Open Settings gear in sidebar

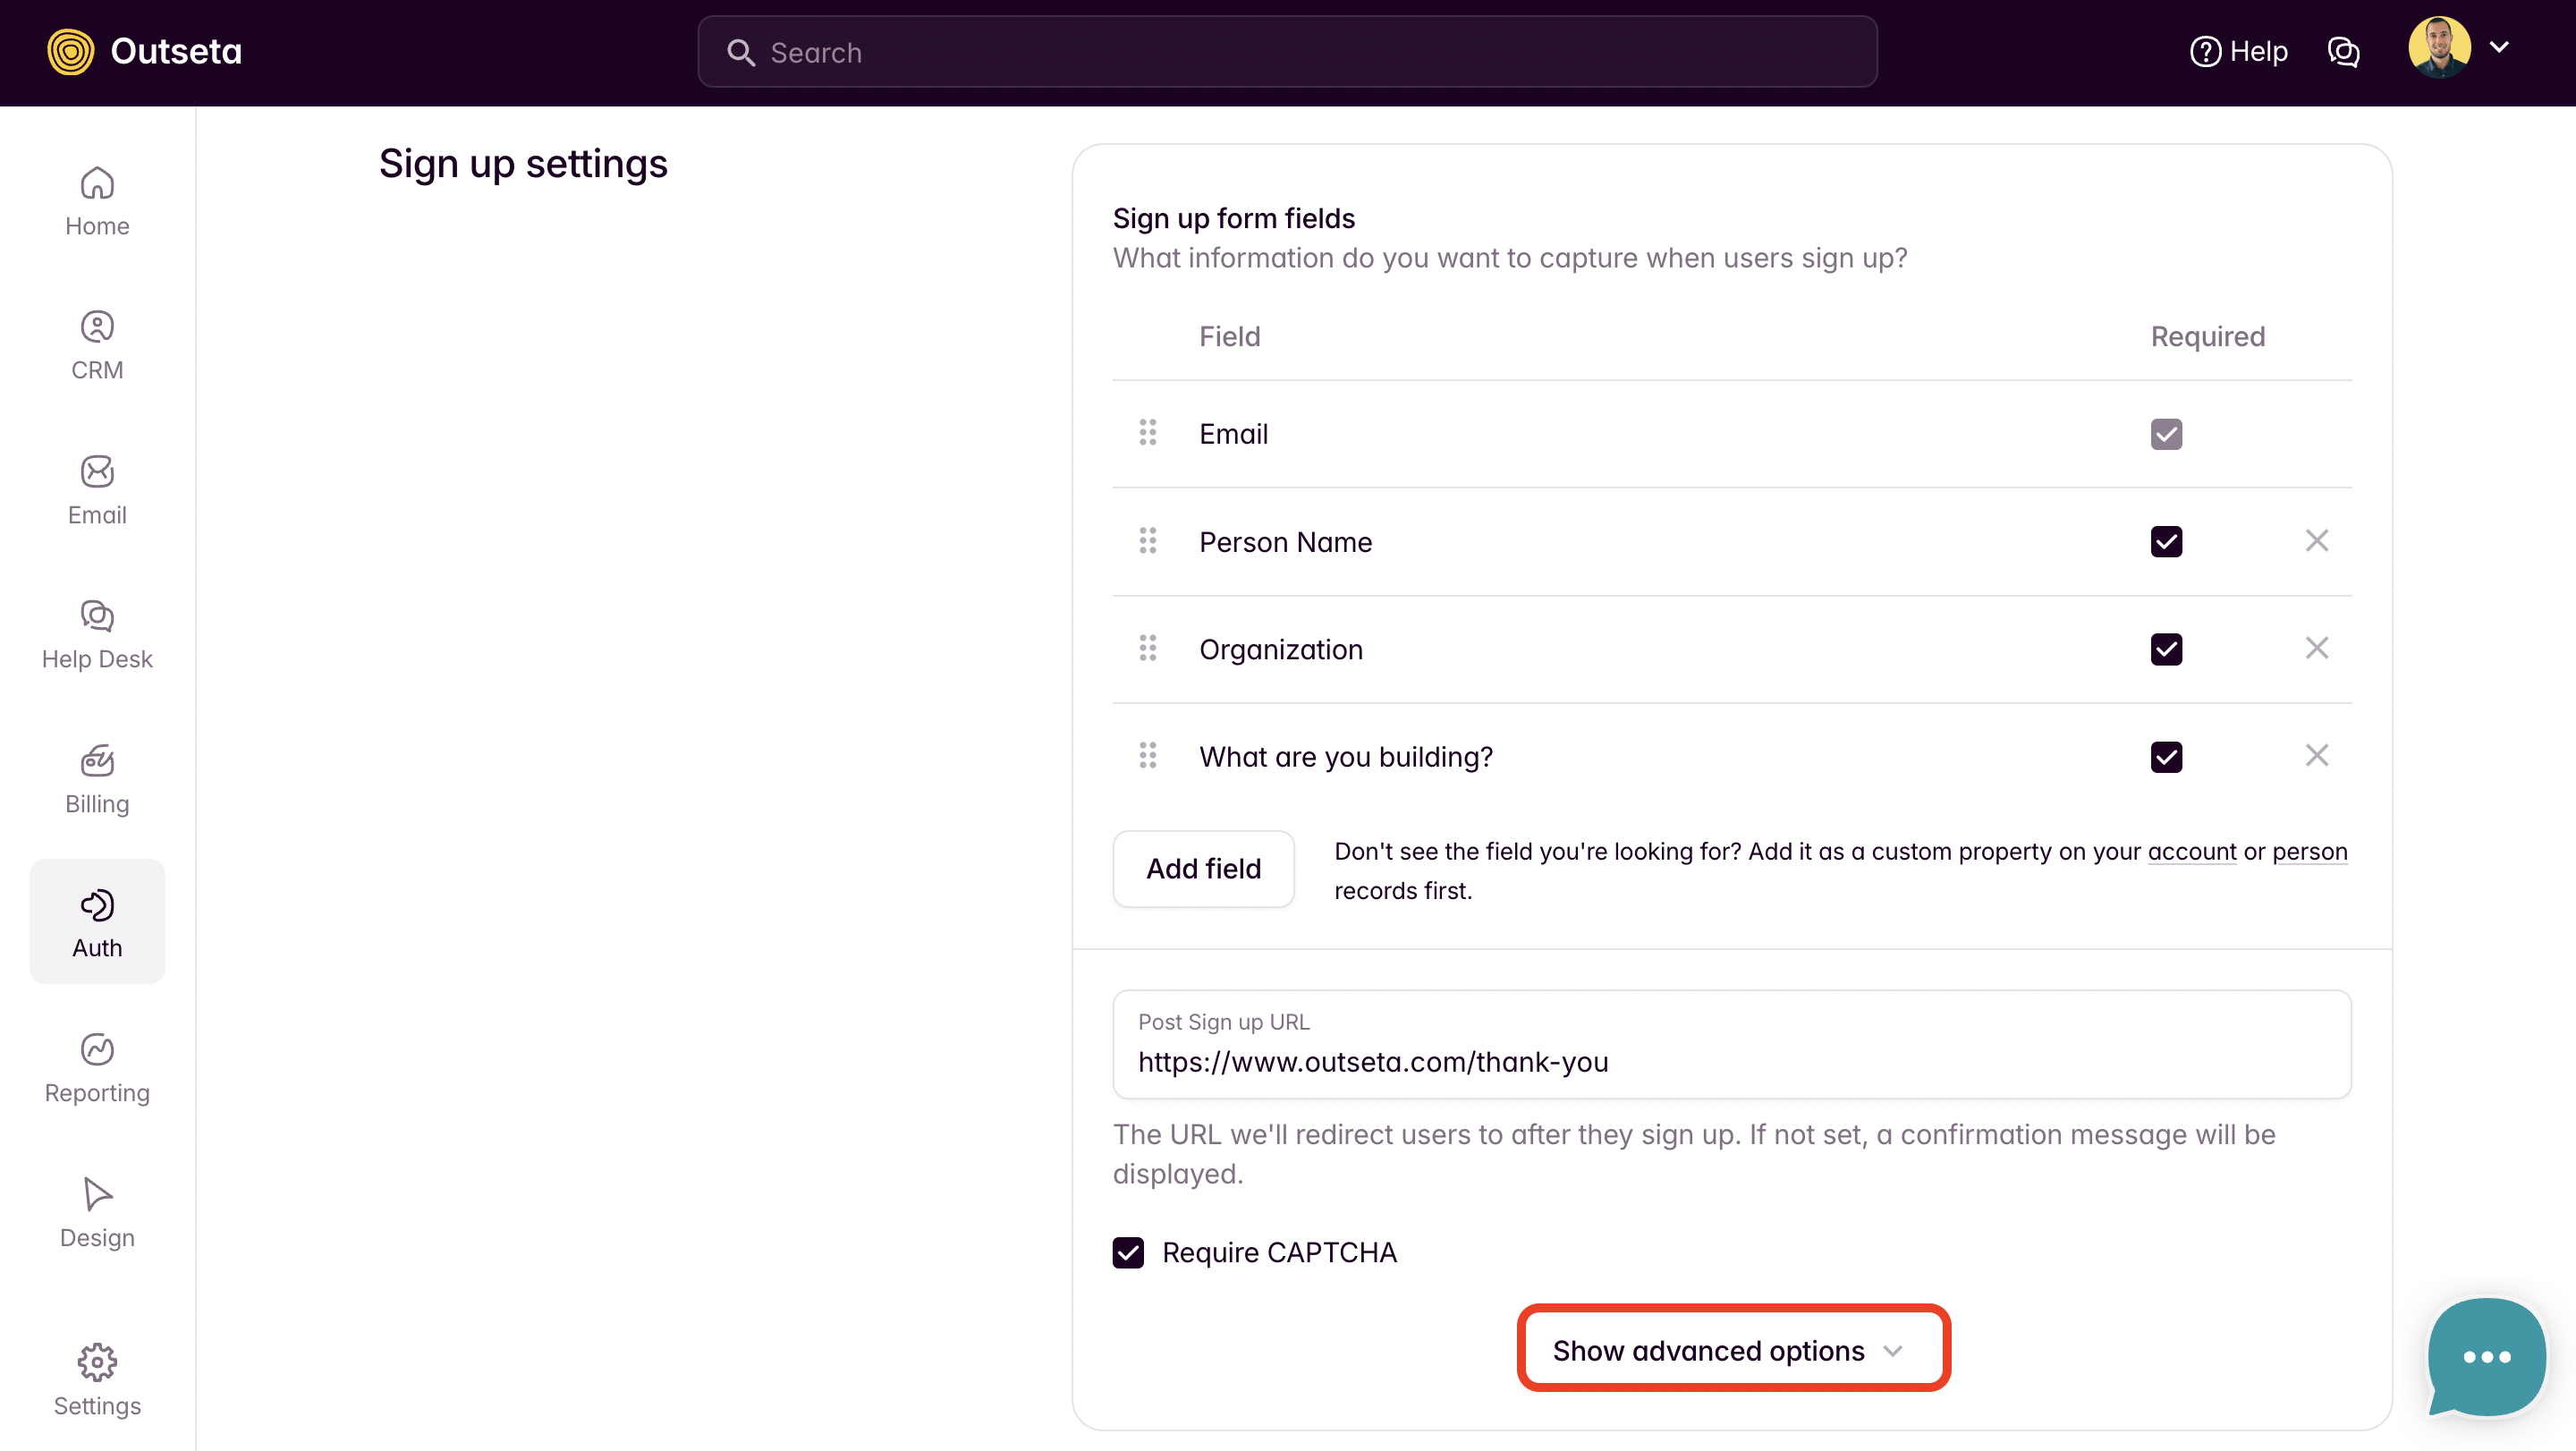97,1380
